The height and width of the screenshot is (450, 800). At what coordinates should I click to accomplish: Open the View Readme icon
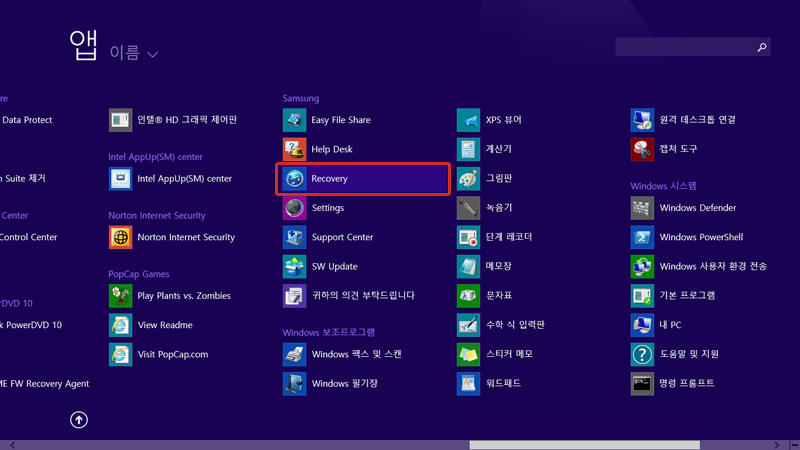coord(120,325)
